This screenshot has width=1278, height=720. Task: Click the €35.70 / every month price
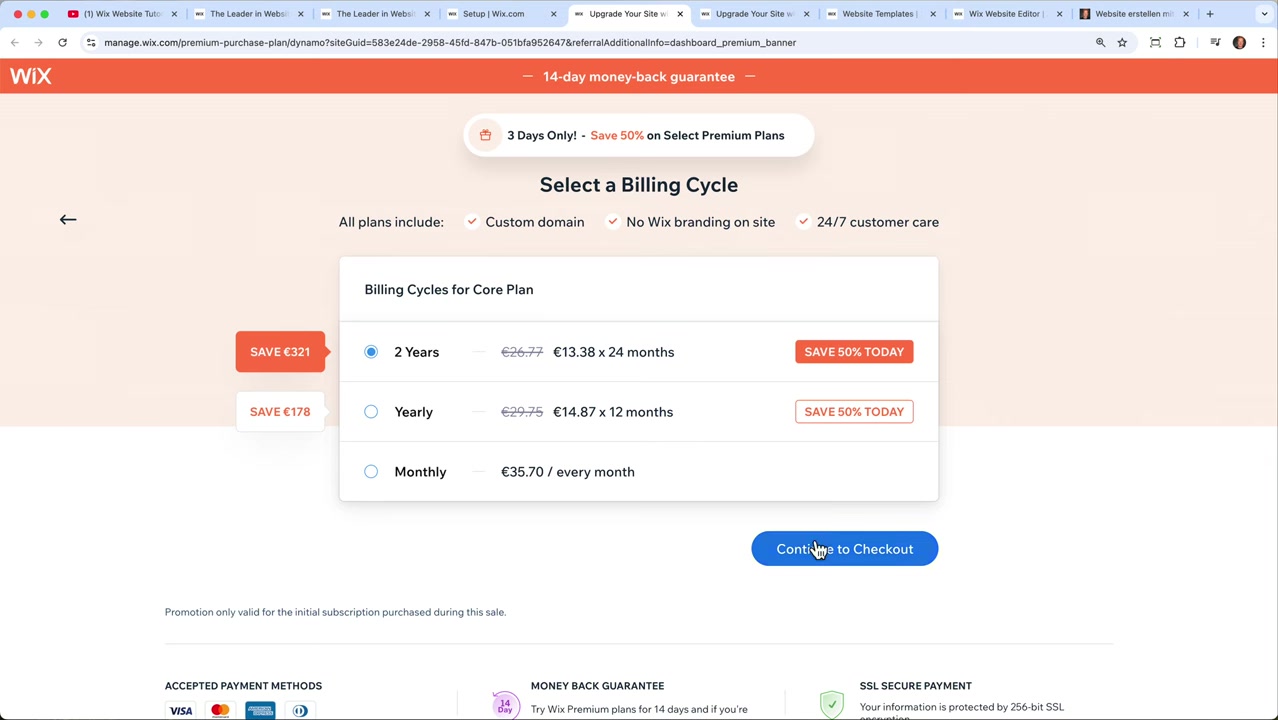pos(567,472)
